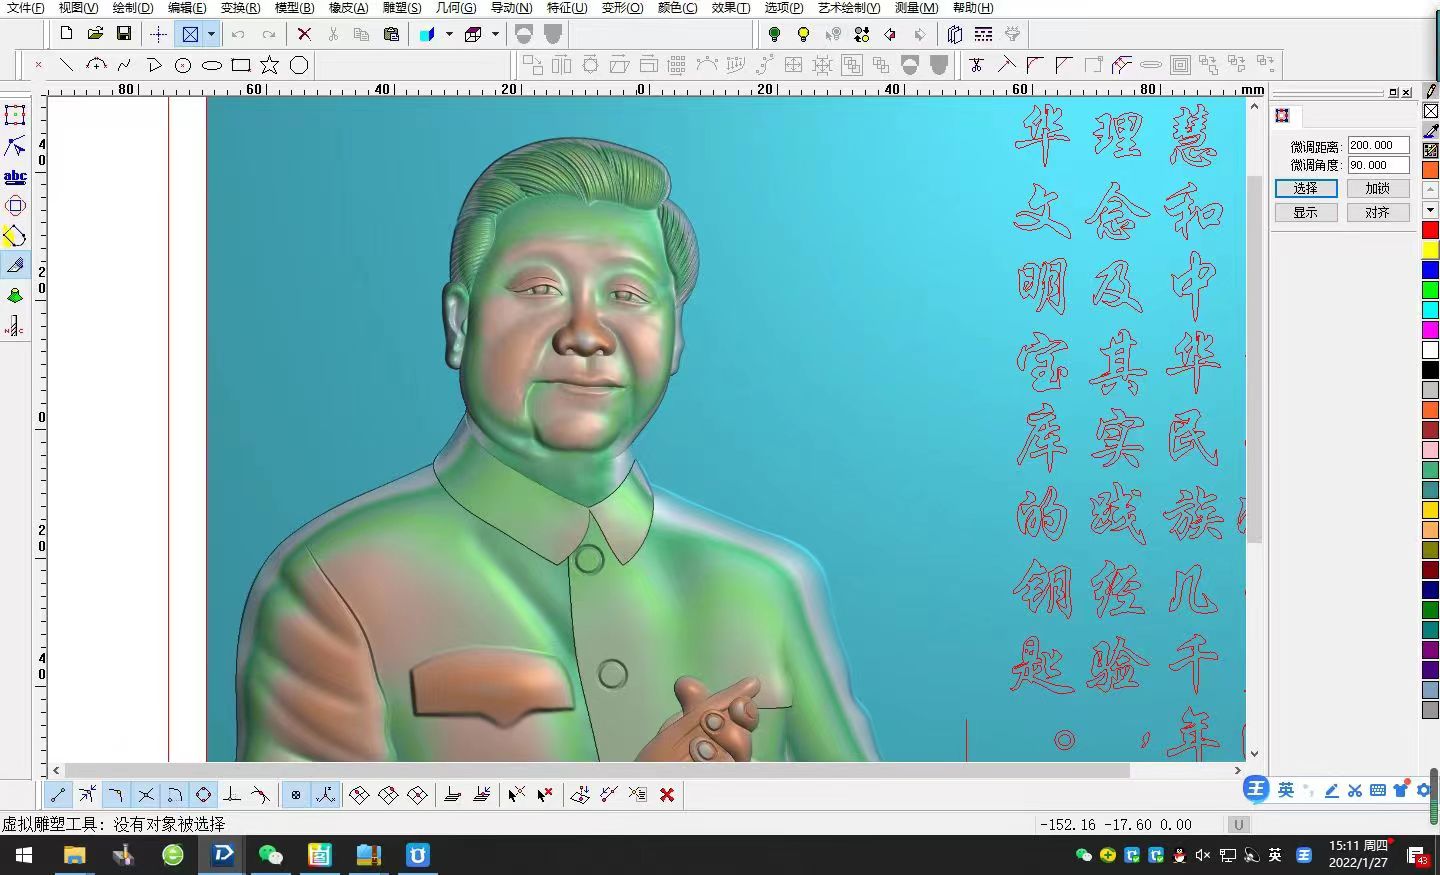Click the 对齐 button

click(x=1377, y=212)
